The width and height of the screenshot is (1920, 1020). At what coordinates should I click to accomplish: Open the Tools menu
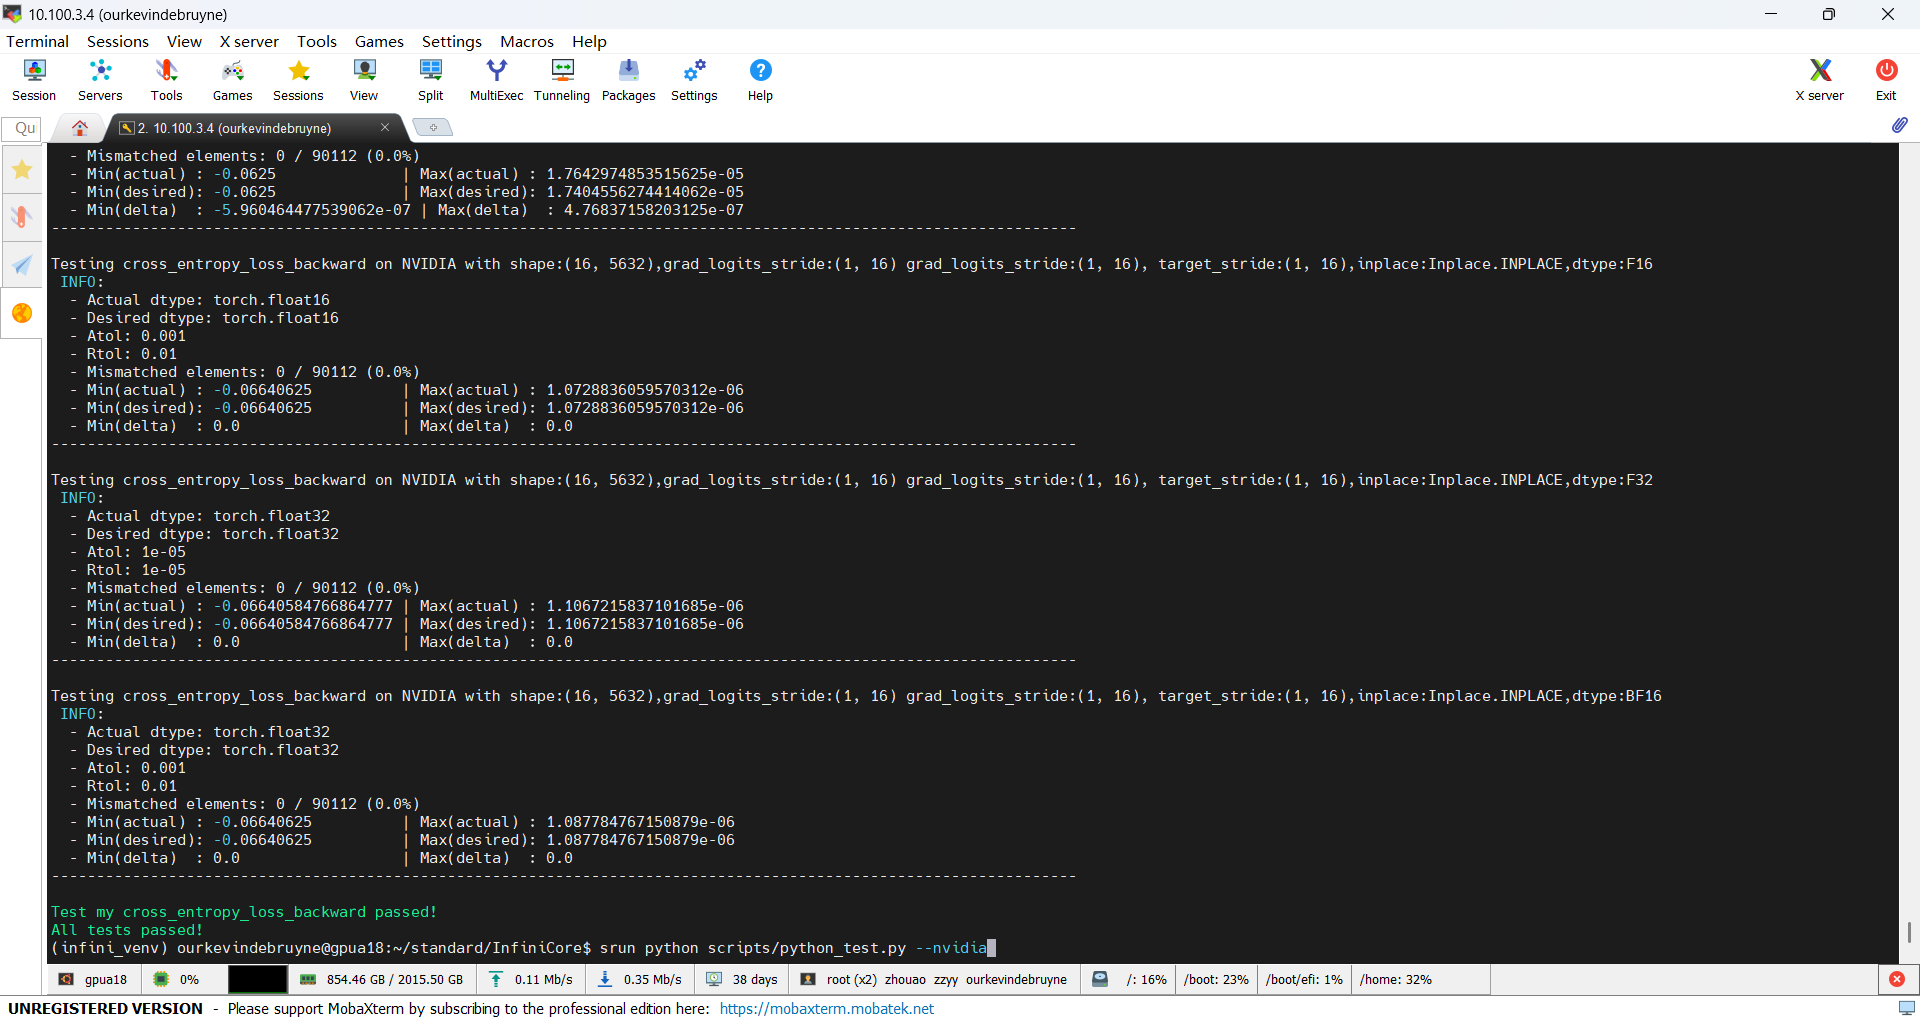tap(317, 41)
